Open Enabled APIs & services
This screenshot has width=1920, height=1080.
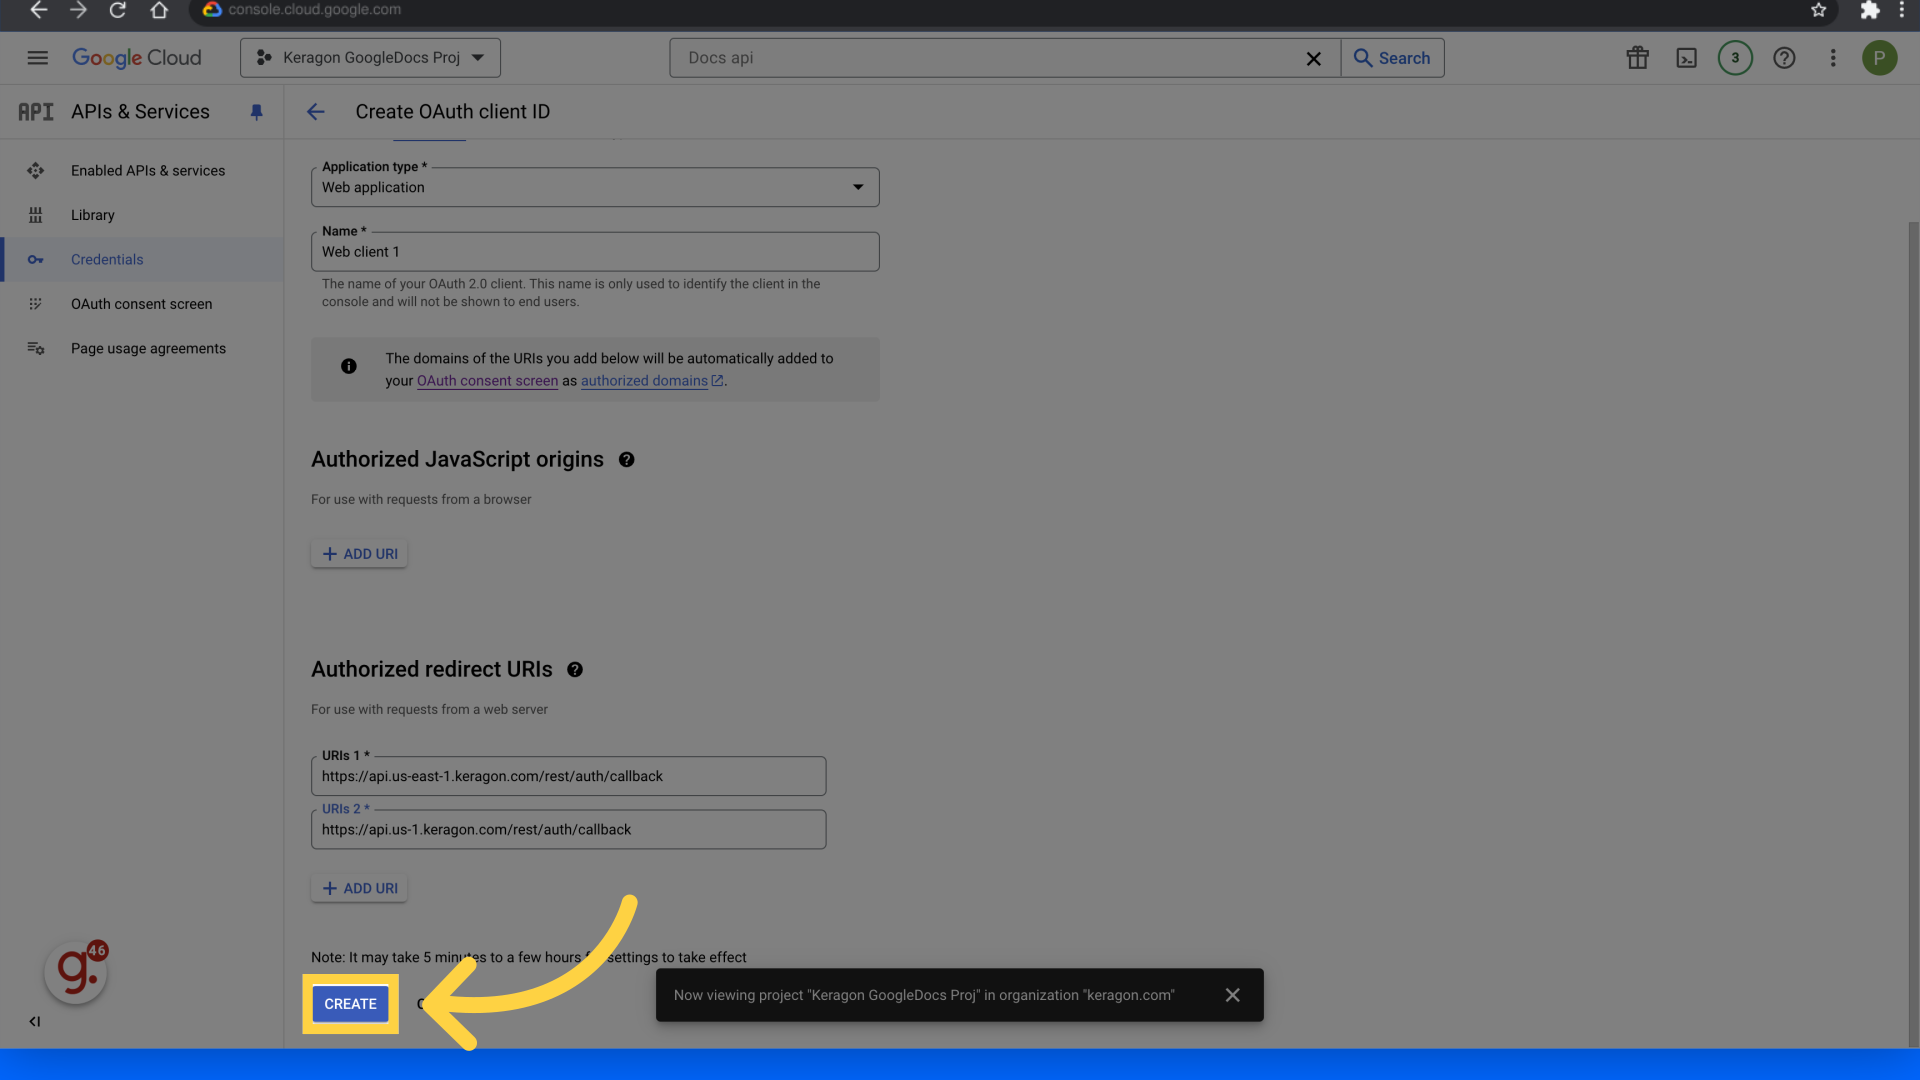[x=148, y=171]
